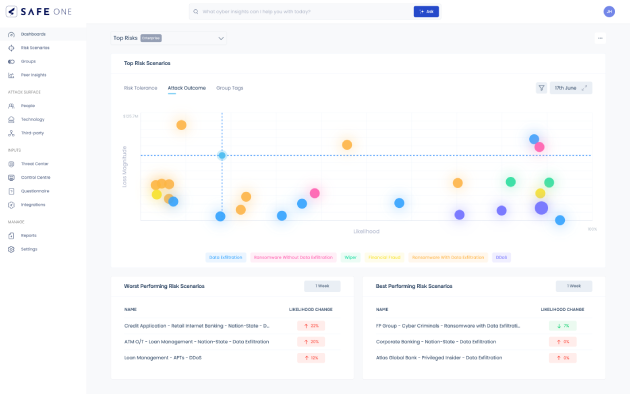Open the Threat Center icon

11,164
